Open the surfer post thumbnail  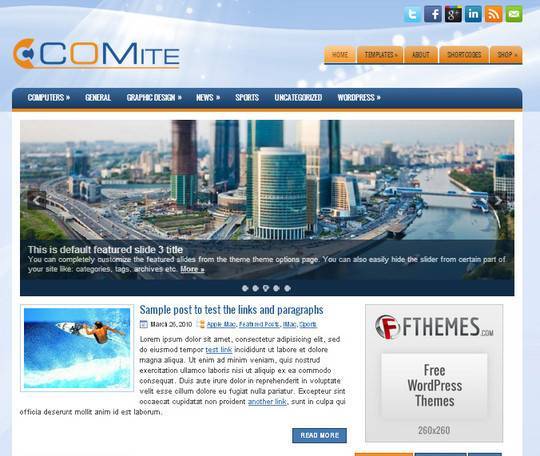(77, 348)
